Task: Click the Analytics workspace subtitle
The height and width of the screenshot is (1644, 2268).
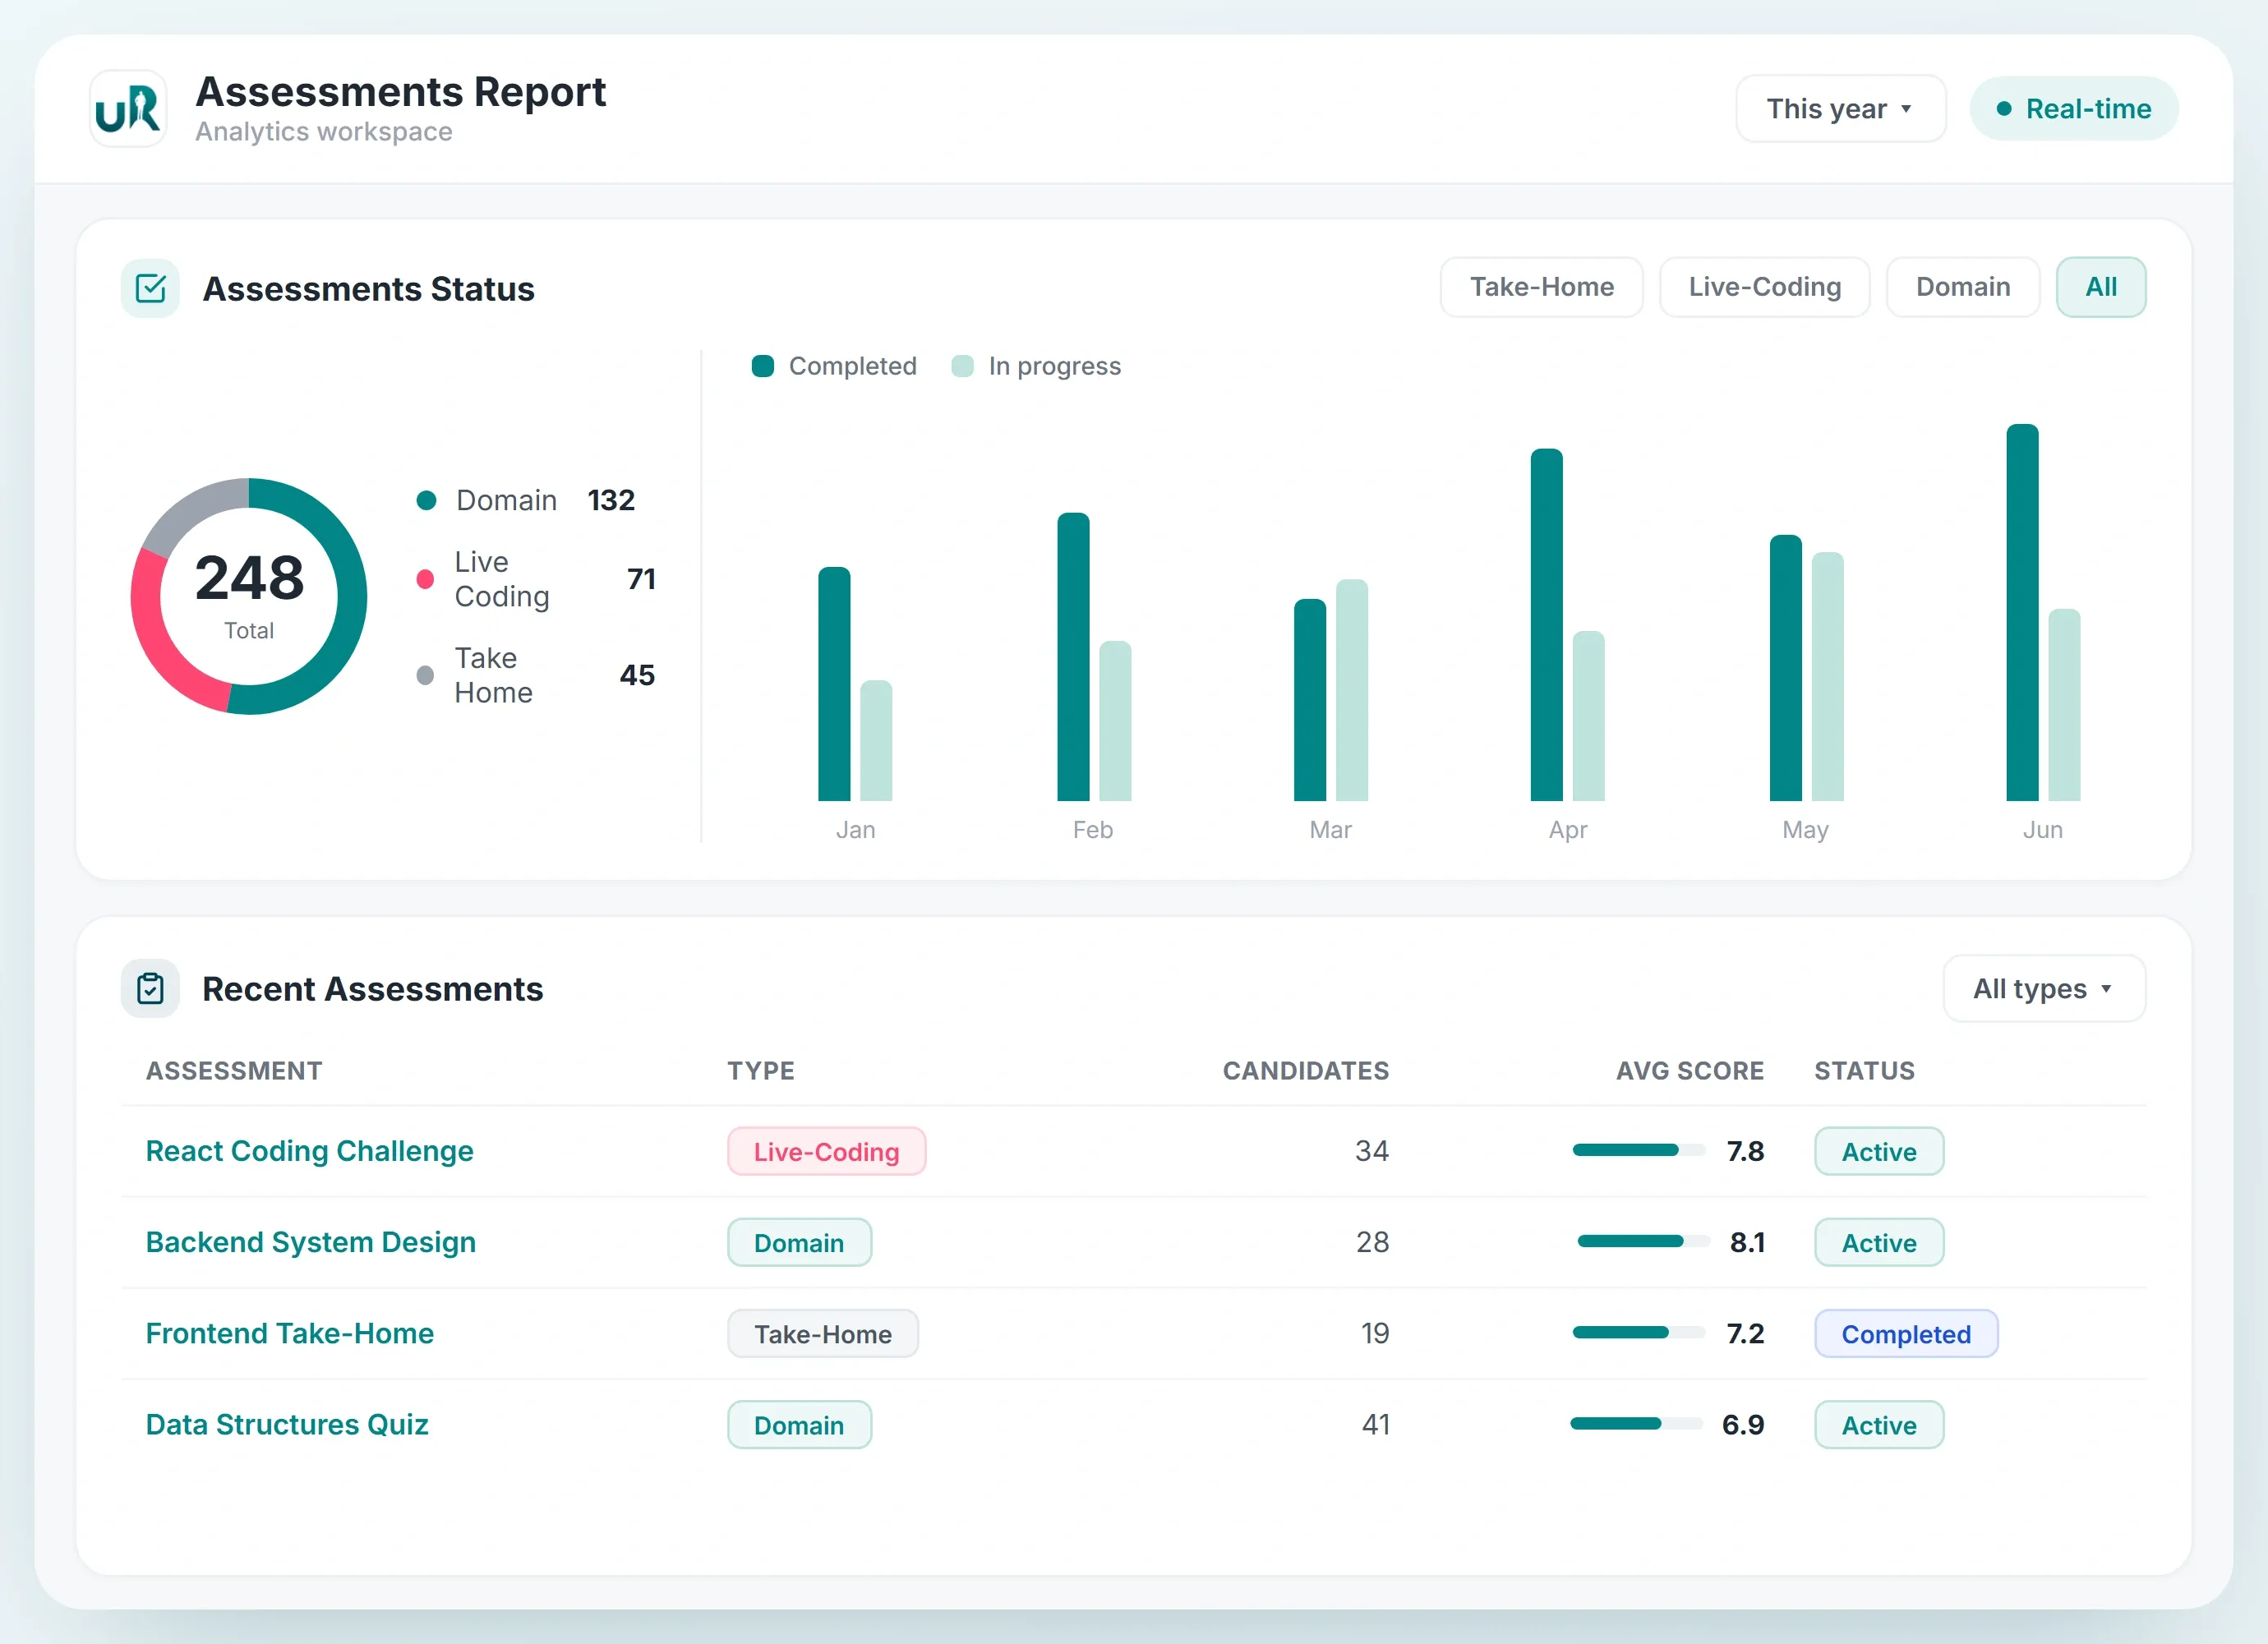Action: (323, 132)
